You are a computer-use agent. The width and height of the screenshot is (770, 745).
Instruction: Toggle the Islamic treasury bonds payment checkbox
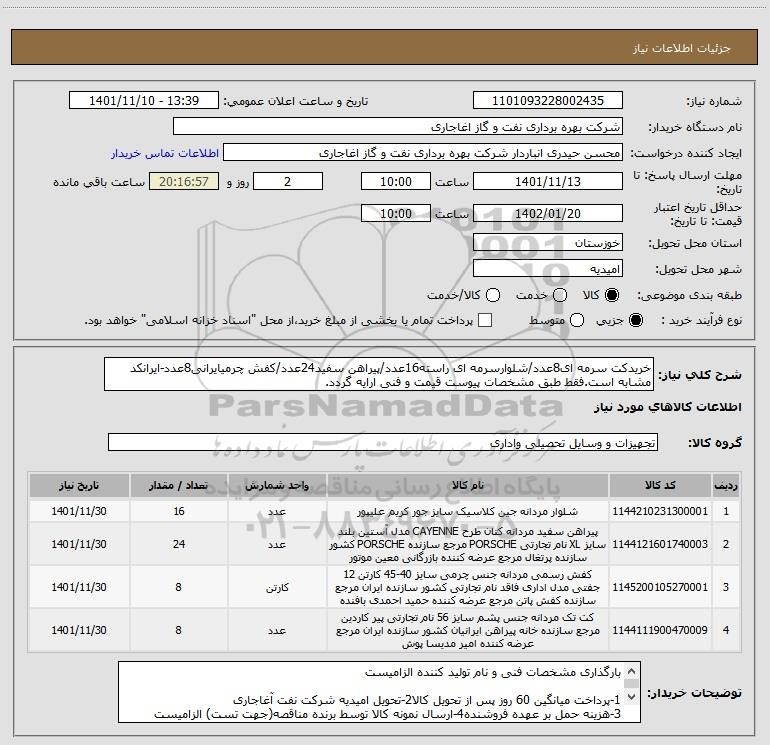pos(485,320)
